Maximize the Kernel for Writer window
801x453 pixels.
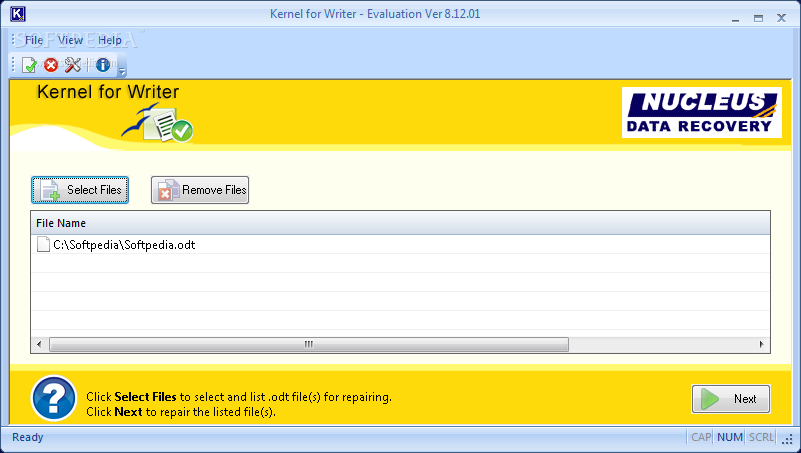click(x=758, y=18)
